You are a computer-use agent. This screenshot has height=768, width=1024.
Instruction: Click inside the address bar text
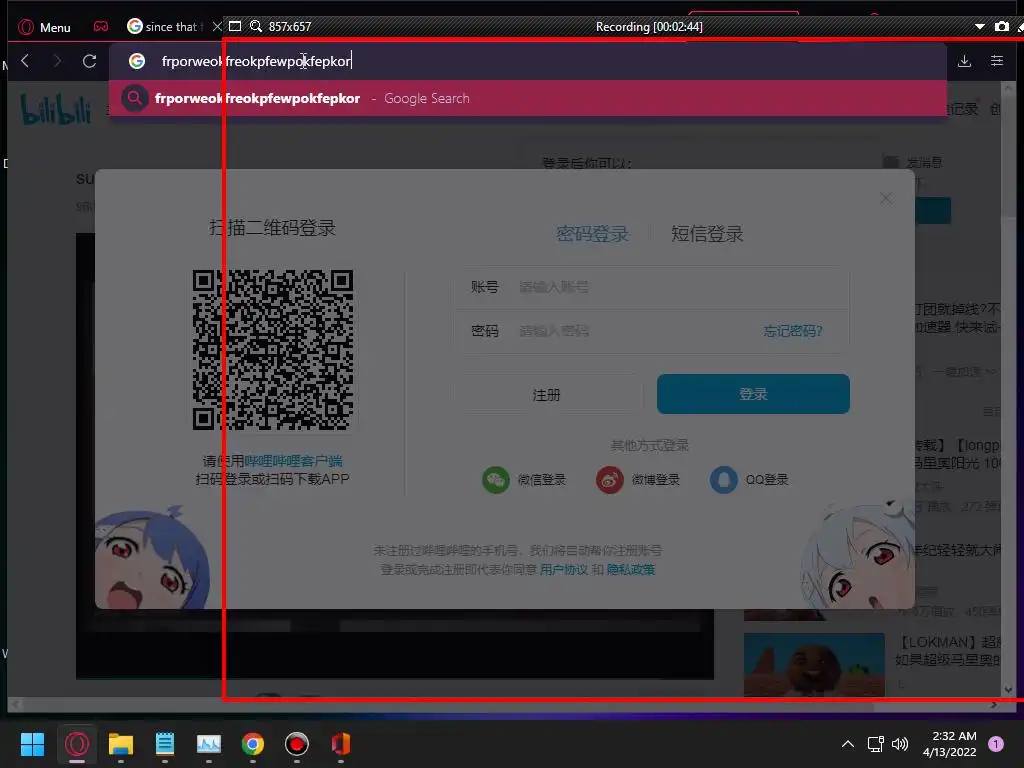pos(256,61)
